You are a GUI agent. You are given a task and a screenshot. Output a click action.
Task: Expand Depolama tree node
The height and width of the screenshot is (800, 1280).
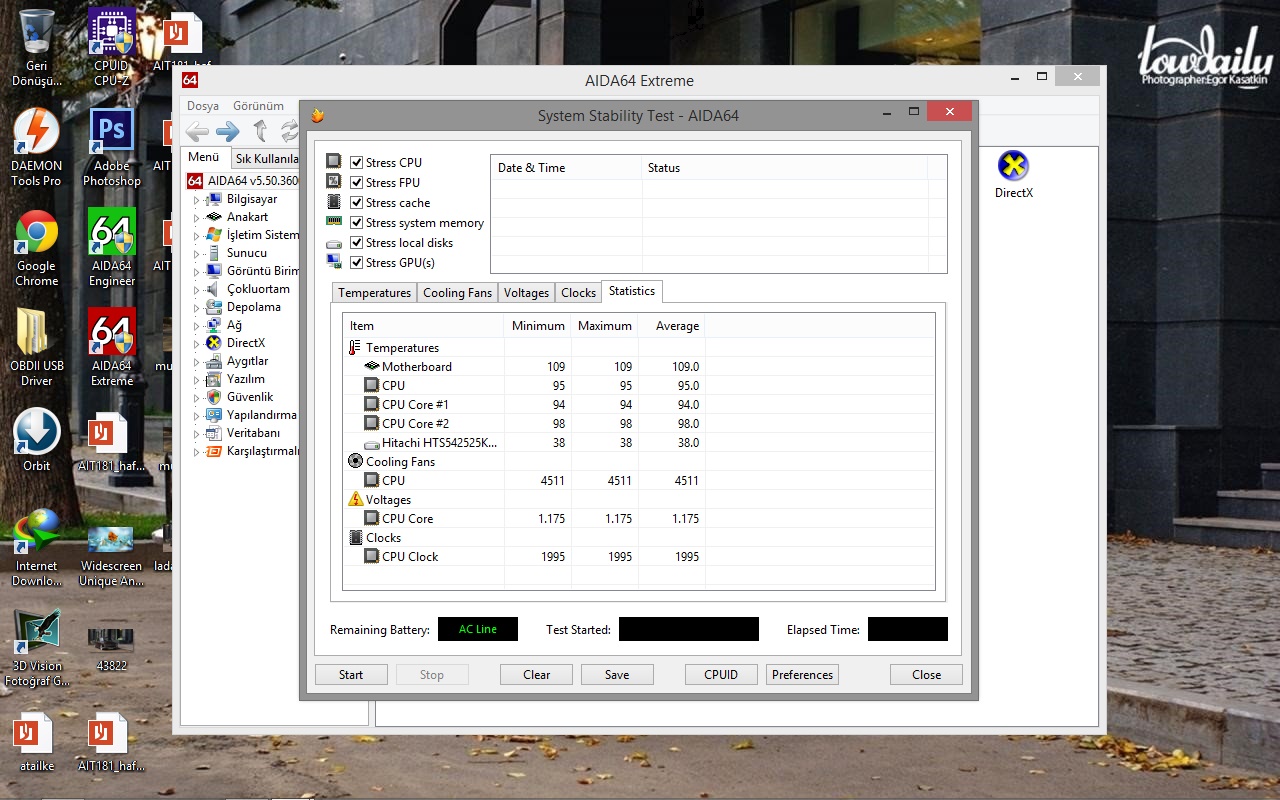click(196, 307)
